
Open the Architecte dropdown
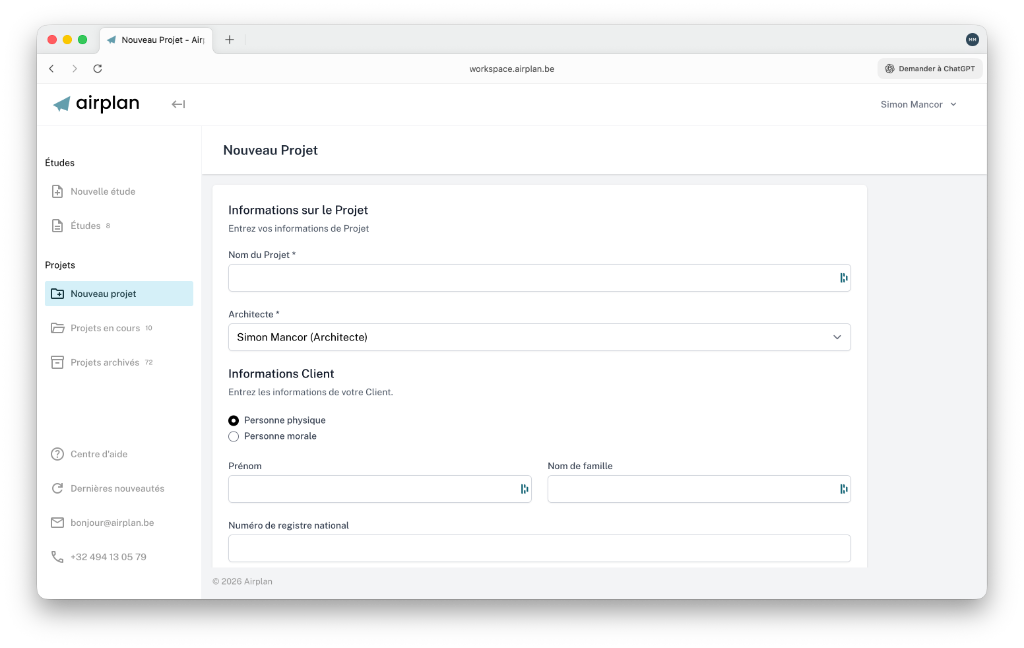tap(539, 337)
